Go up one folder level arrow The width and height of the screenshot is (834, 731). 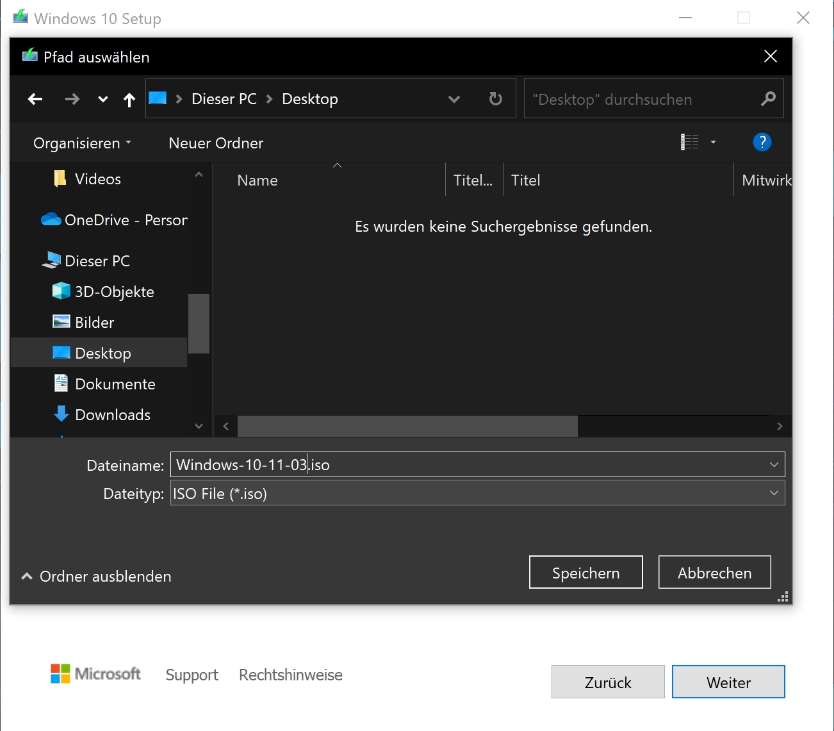[x=129, y=99]
